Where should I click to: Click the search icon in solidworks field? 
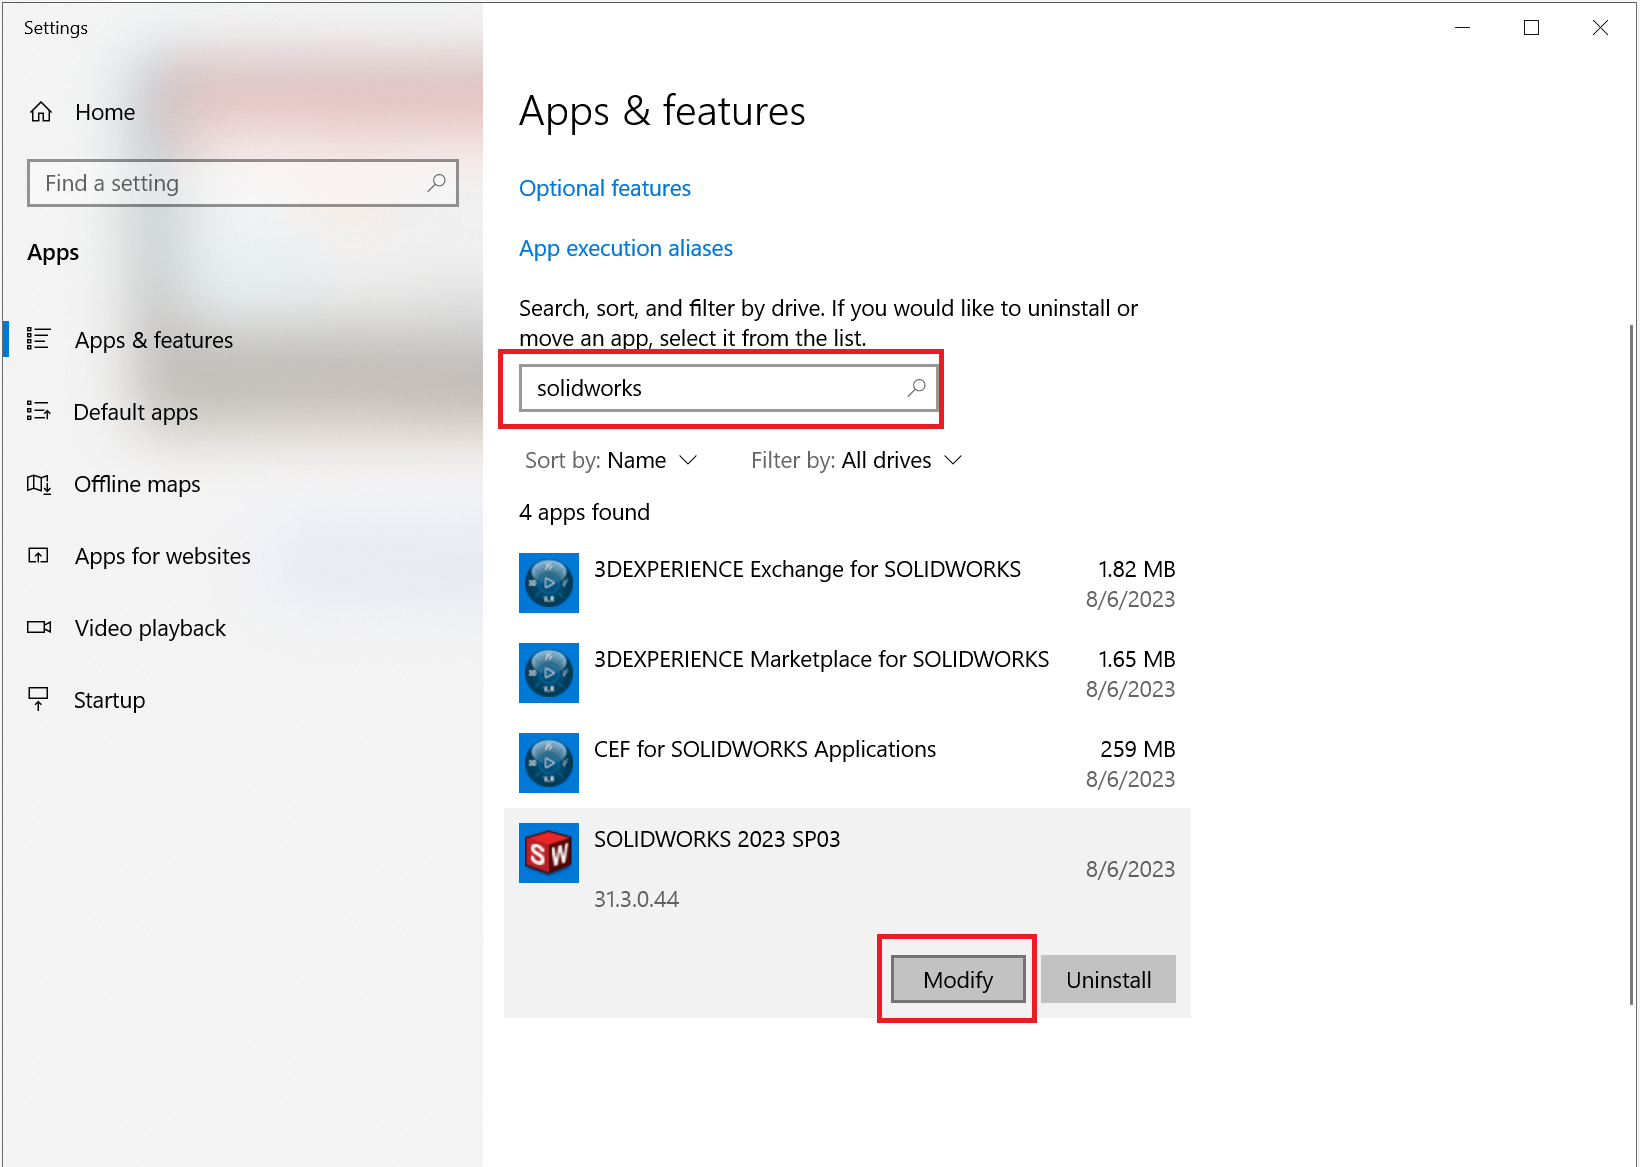click(x=916, y=388)
